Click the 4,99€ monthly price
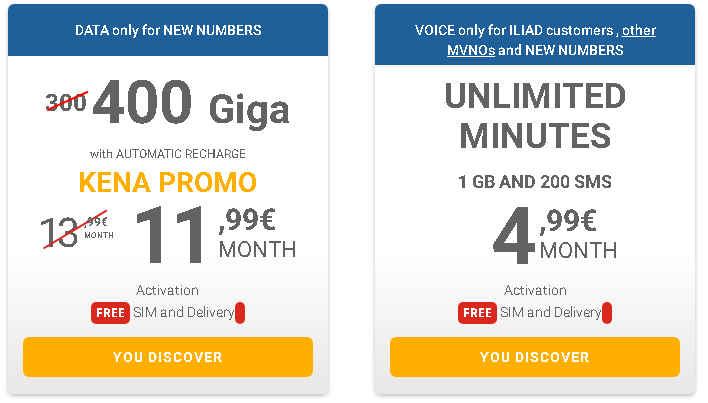Viewport: 708px width, 403px height. pyautogui.click(x=555, y=235)
